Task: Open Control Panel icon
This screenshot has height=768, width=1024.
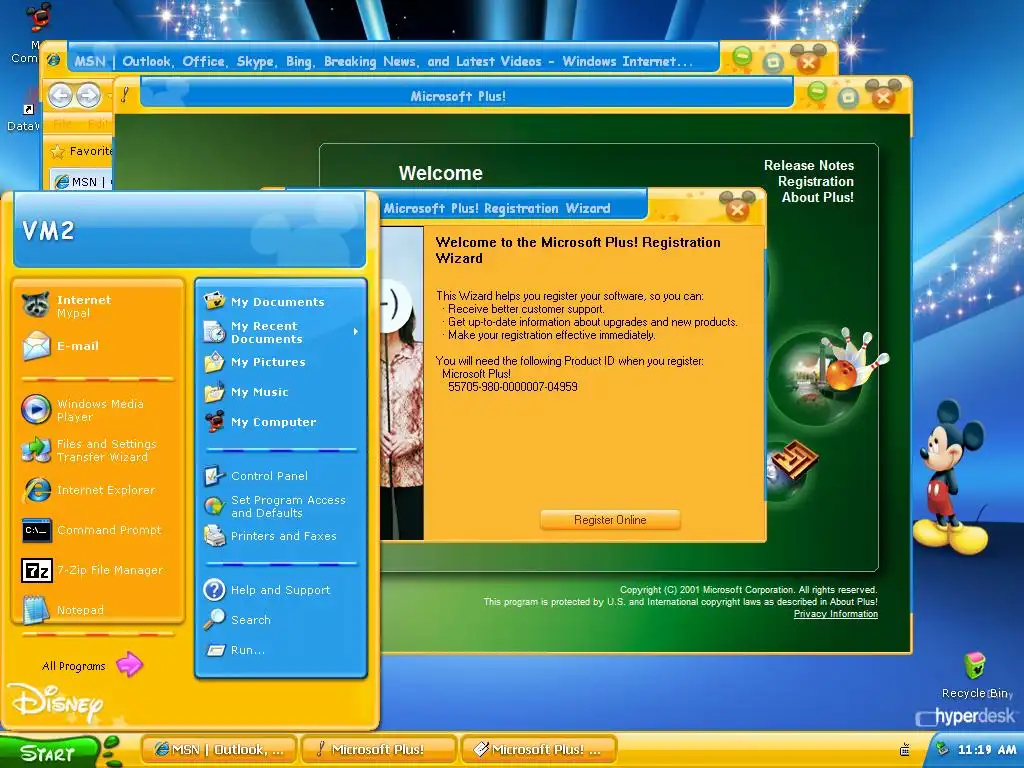Action: [x=214, y=475]
